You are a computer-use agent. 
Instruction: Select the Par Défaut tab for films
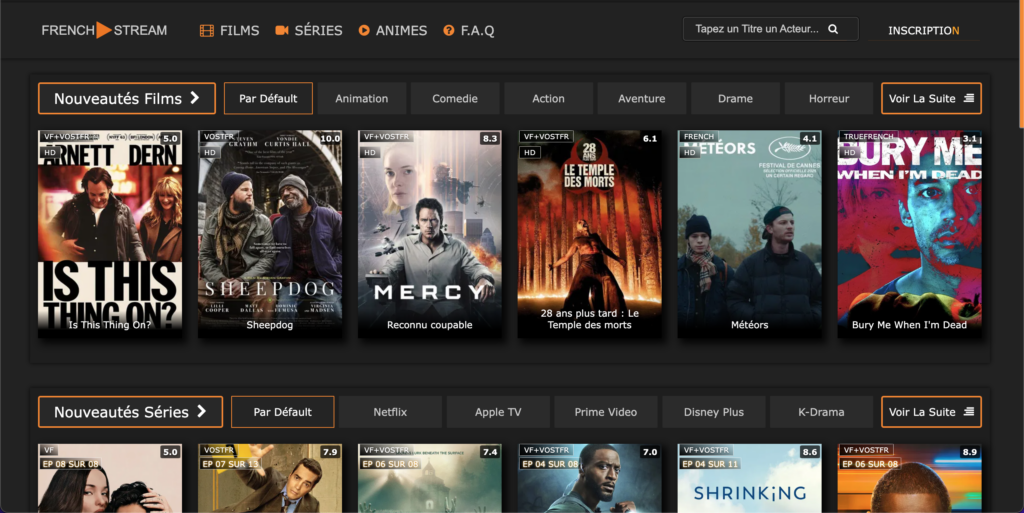(x=268, y=99)
